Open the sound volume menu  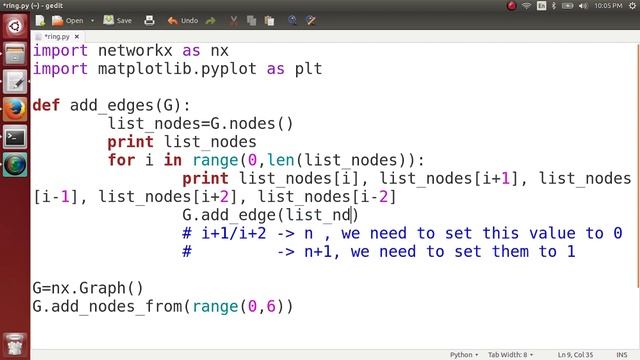pyautogui.click(x=583, y=6)
